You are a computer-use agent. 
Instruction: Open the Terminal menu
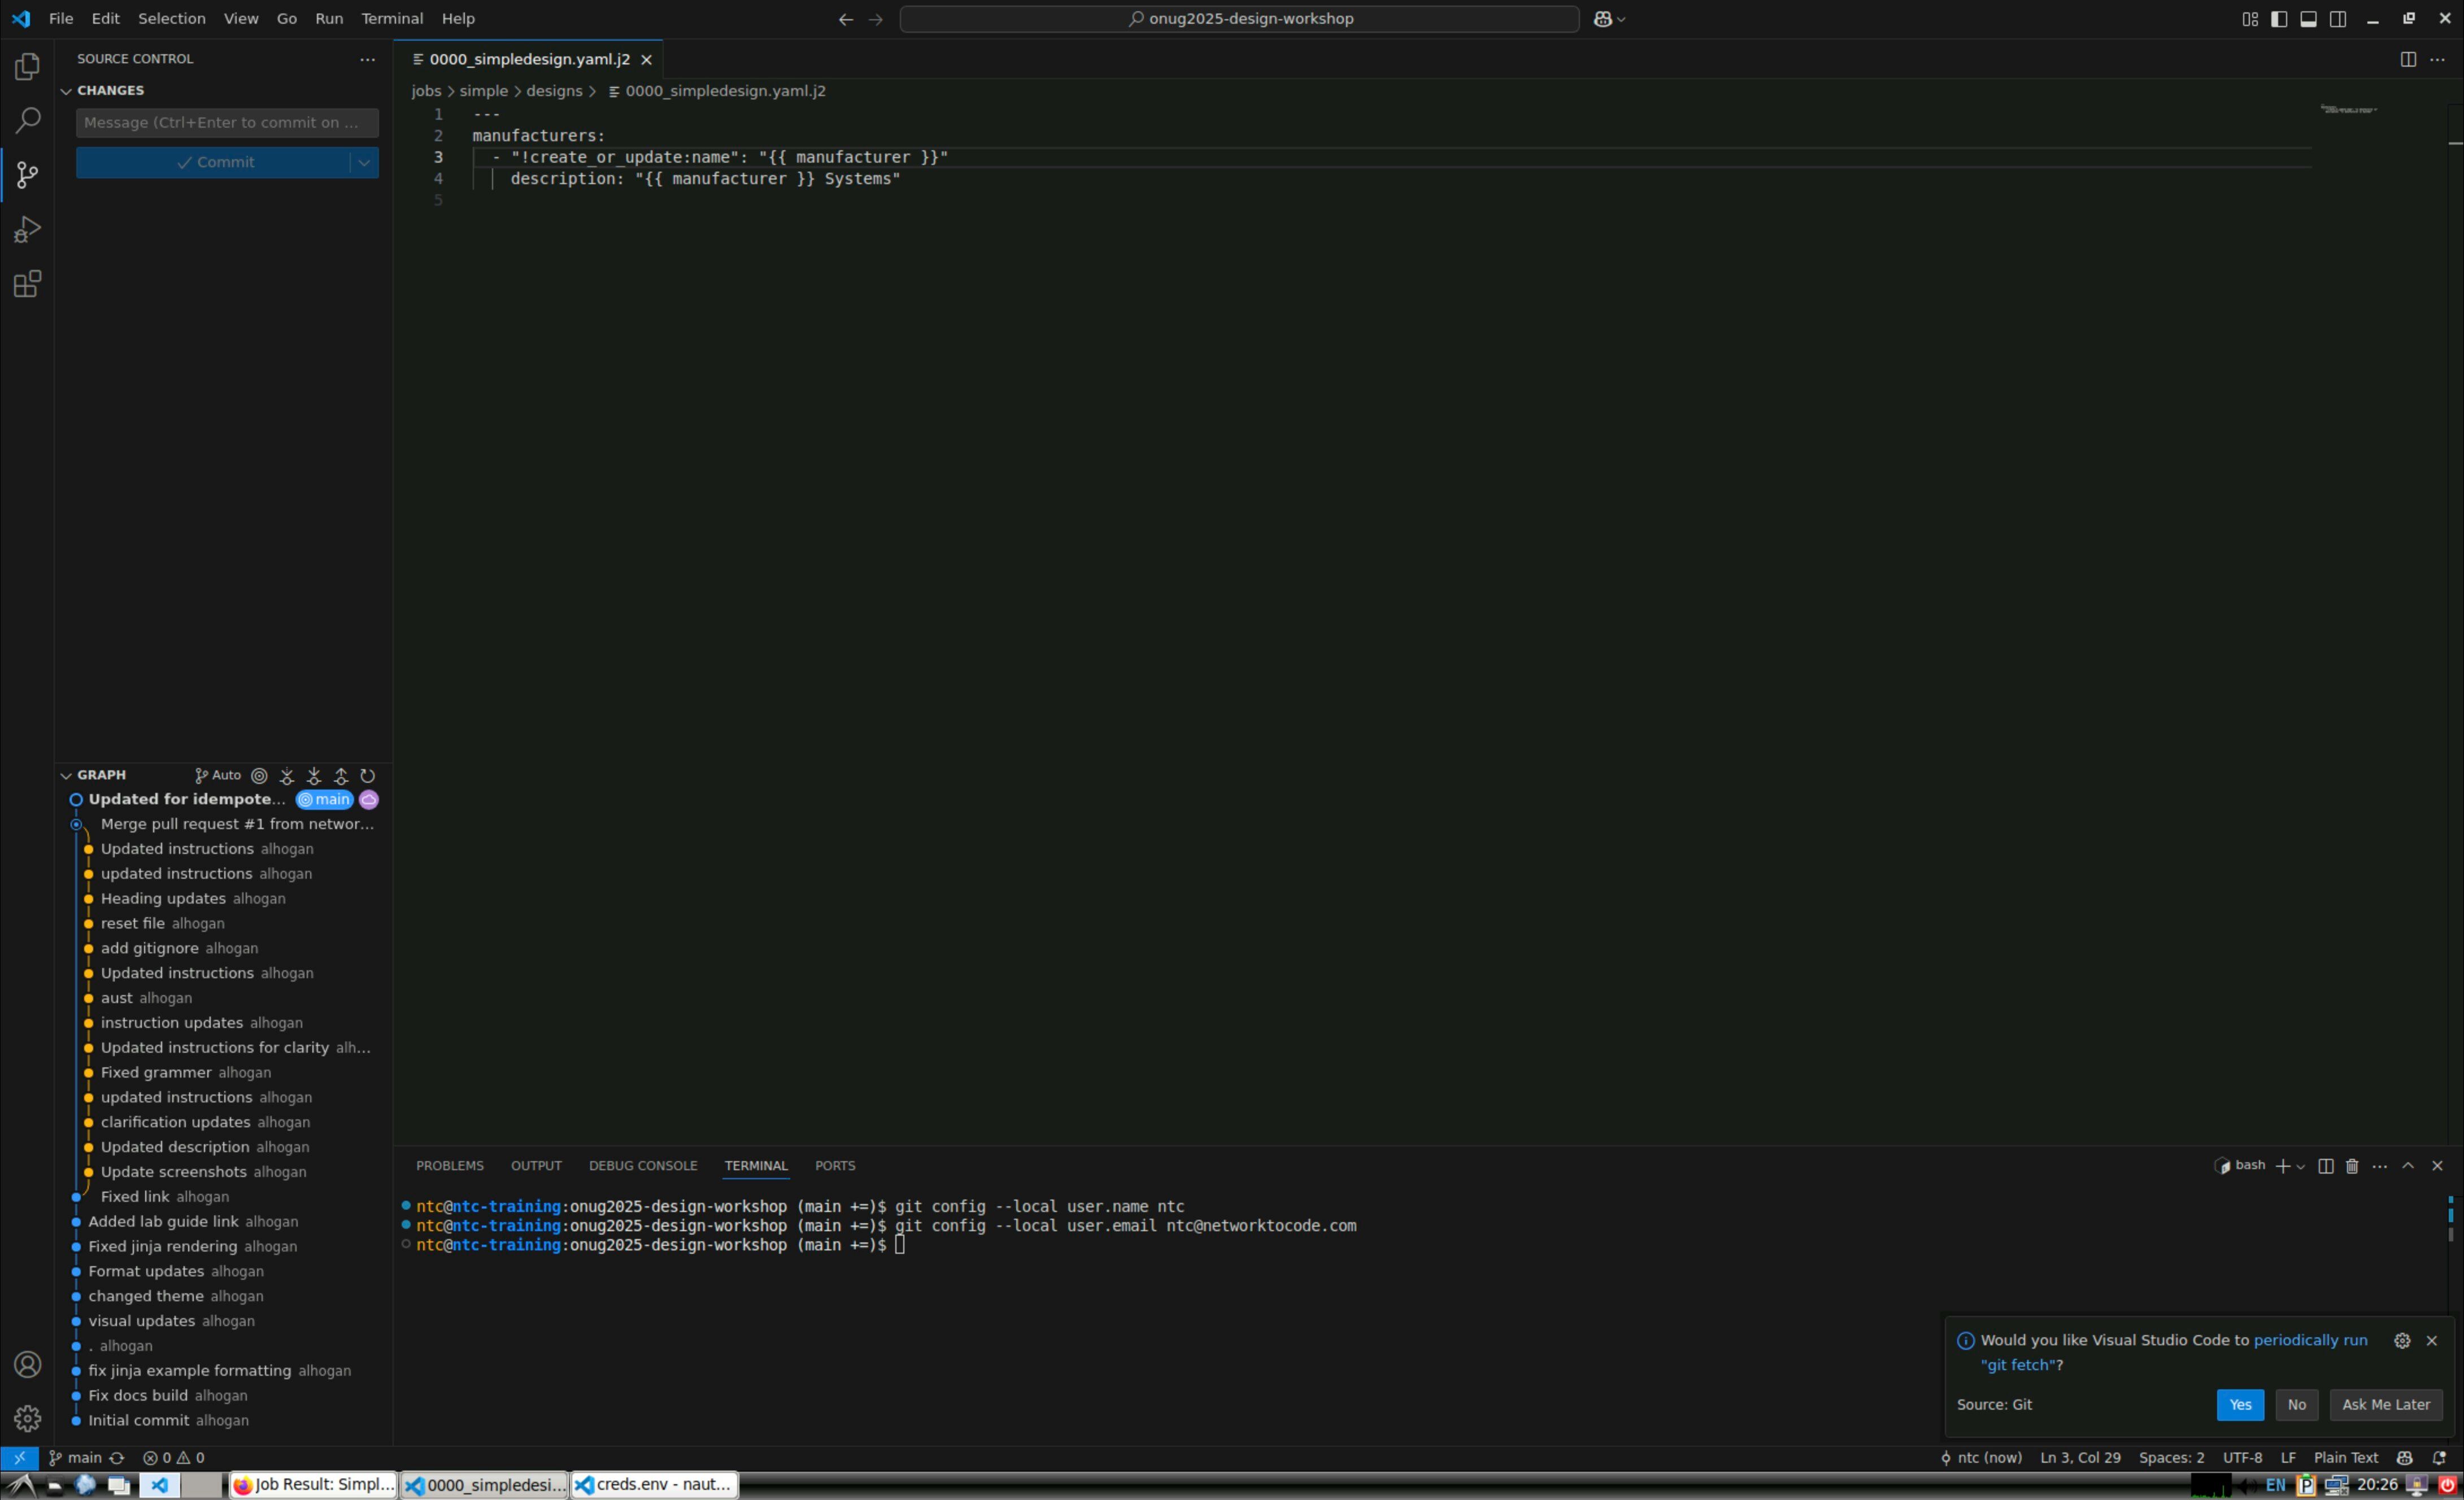(391, 19)
